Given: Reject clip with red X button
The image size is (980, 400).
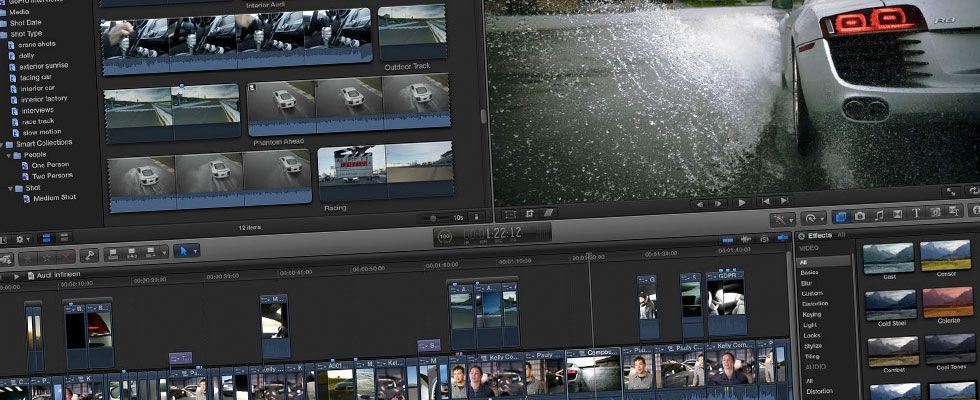Looking at the screenshot, I should click(x=66, y=256).
